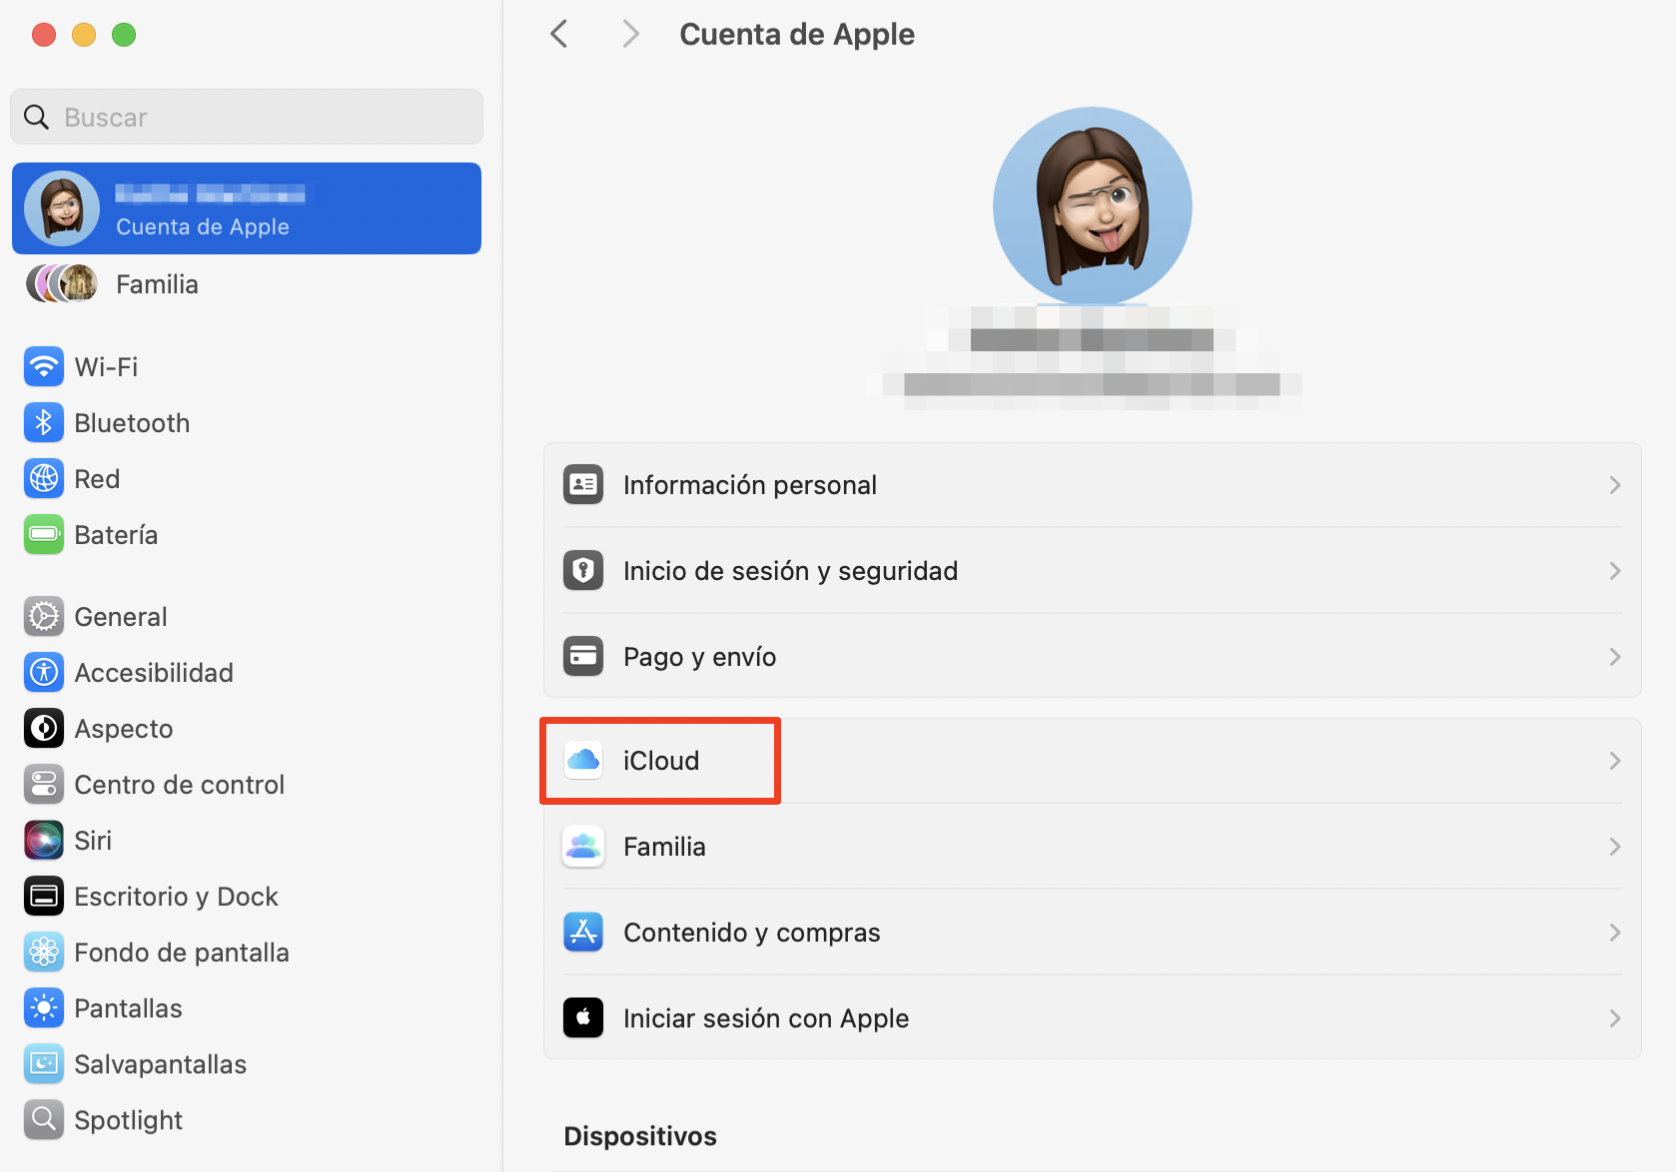Open Inicio de sesión y seguridad label
The height and width of the screenshot is (1172, 1676).
click(x=790, y=571)
